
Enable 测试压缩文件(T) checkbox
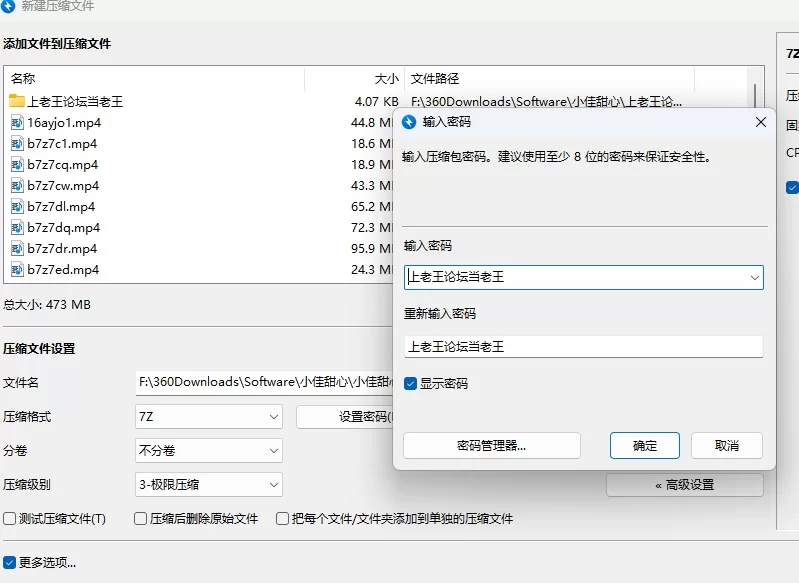click(x=10, y=519)
